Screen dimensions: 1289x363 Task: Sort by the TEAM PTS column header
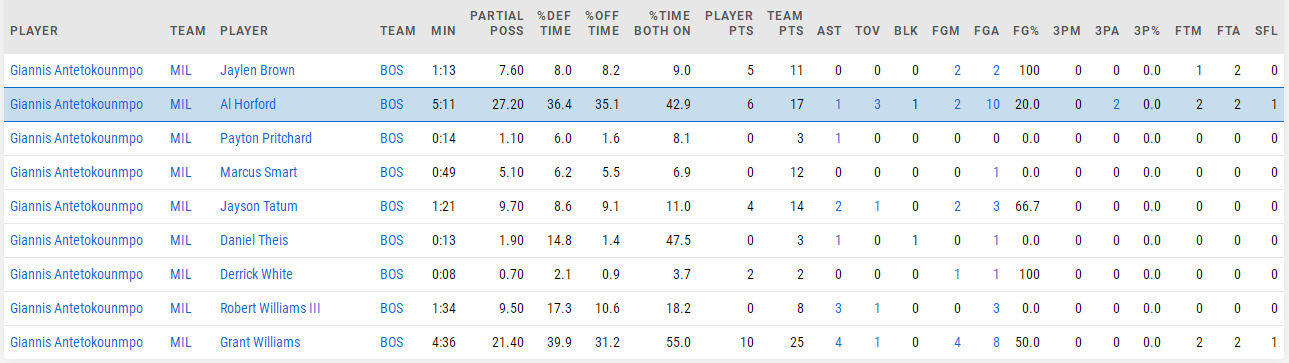[785, 24]
